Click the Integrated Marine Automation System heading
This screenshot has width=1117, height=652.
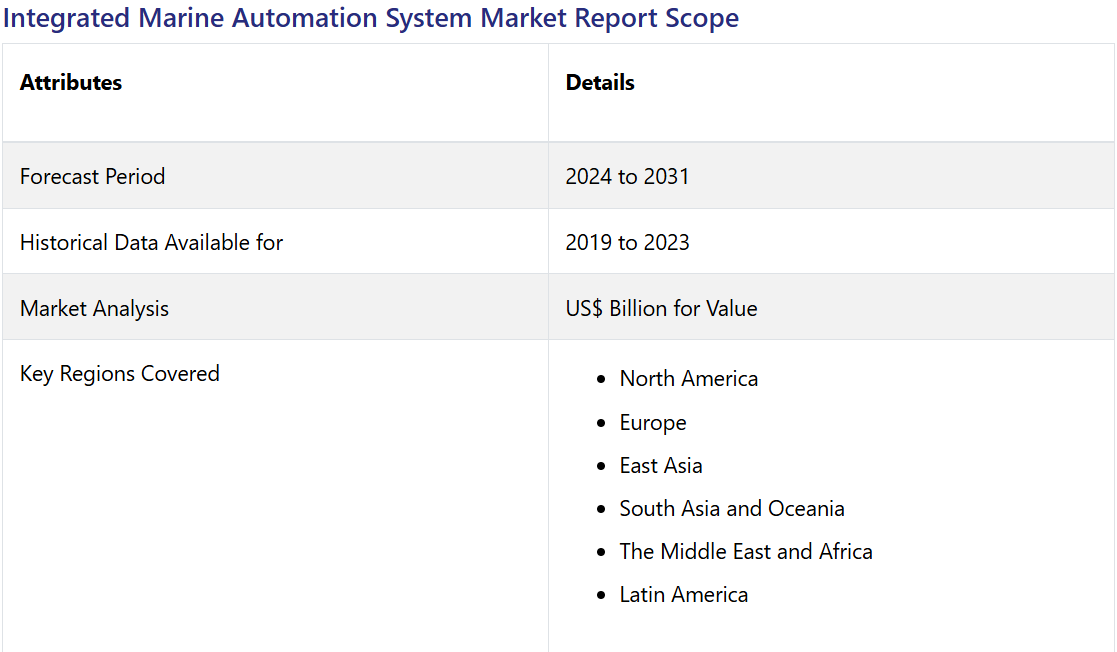(371, 18)
